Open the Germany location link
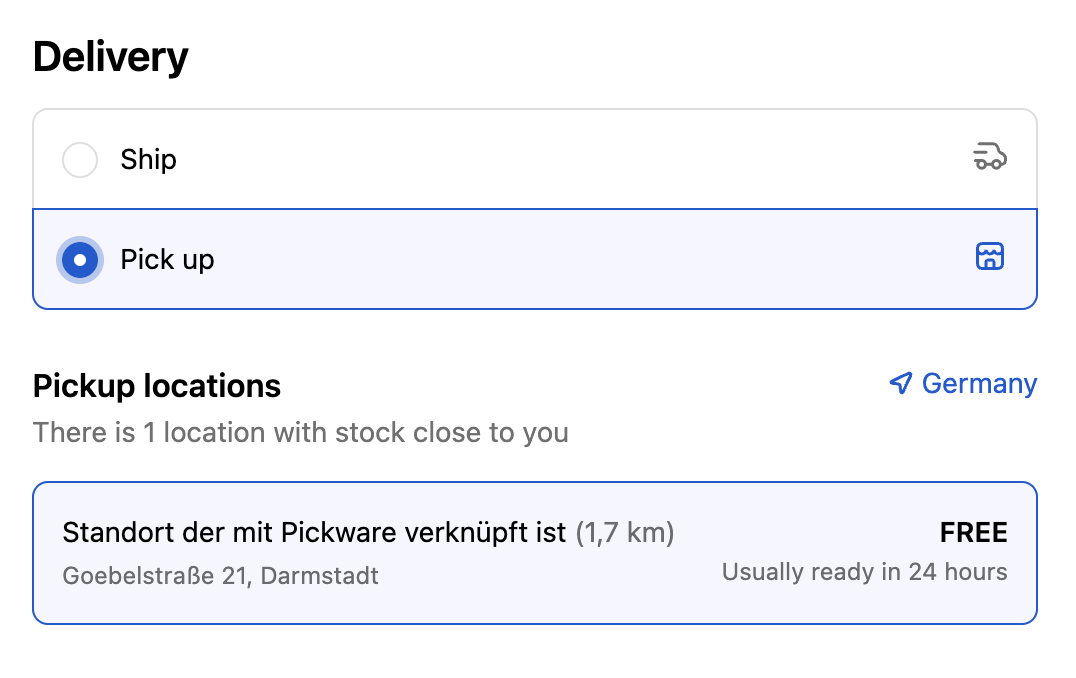The image size is (1076, 678). (978, 384)
